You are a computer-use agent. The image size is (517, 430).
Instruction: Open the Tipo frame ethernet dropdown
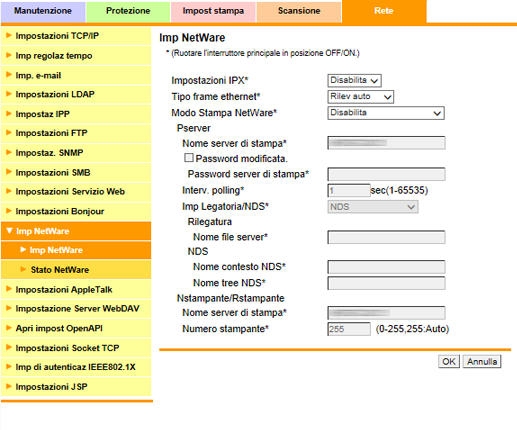pos(360,97)
